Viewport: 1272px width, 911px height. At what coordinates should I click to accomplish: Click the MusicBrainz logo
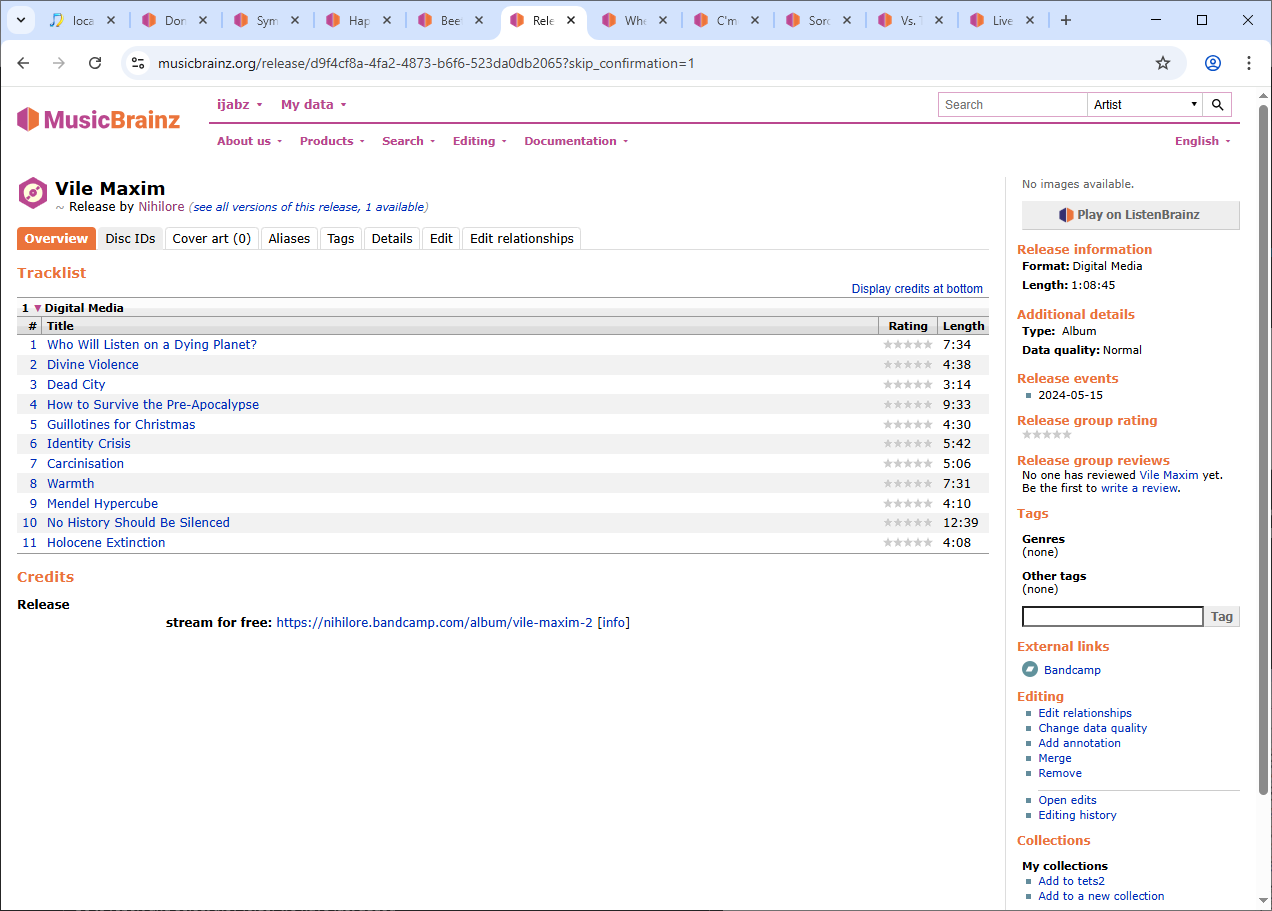98,119
